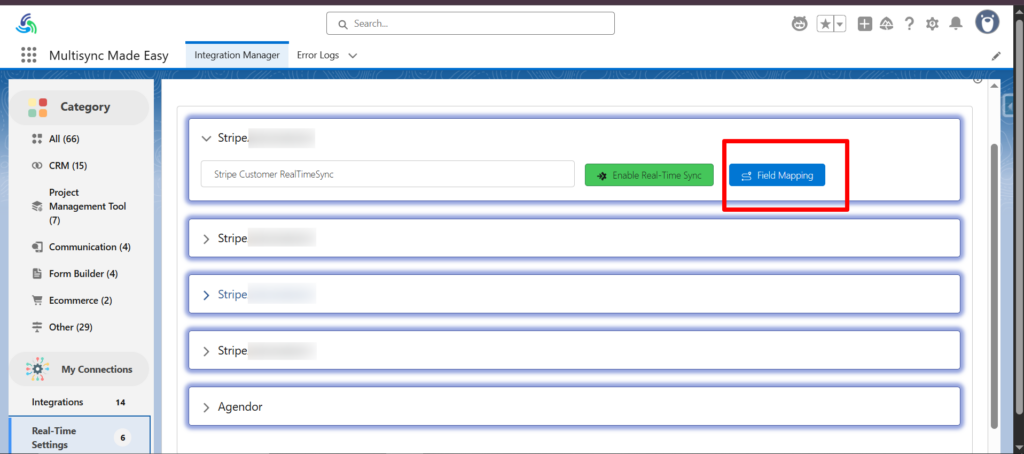This screenshot has width=1024, height=454.
Task: Click the 14 count badge beside Integrations
Action: point(120,402)
